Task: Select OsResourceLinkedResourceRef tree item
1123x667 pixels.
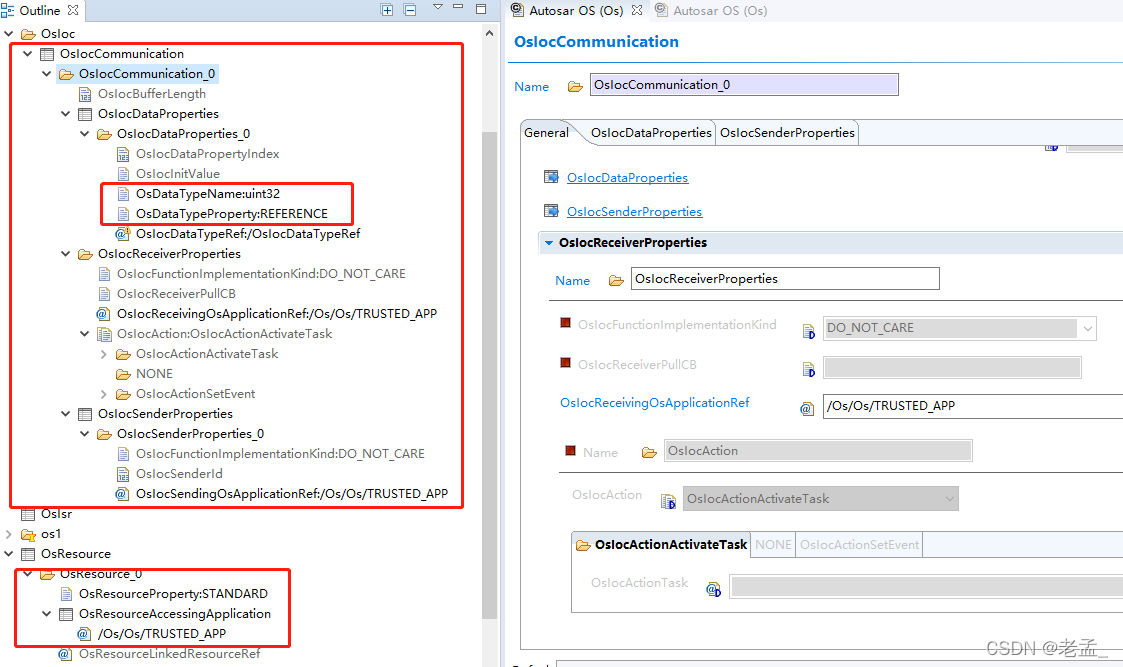Action: click(170, 653)
